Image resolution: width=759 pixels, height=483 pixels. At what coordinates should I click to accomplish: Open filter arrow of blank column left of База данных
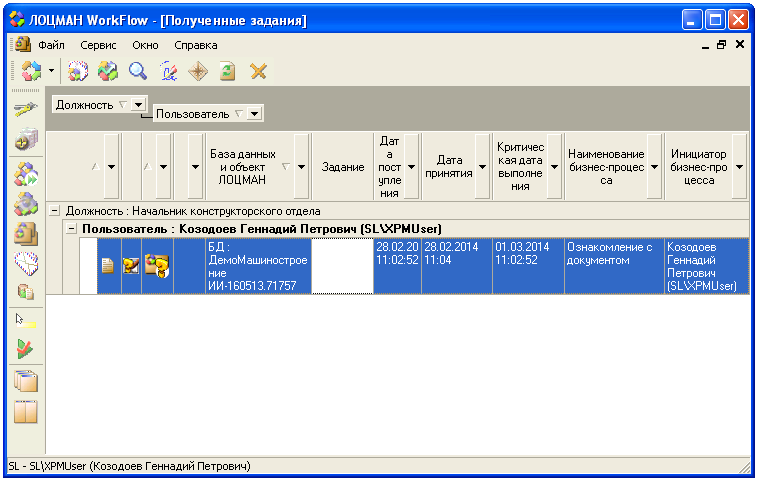[x=196, y=167]
